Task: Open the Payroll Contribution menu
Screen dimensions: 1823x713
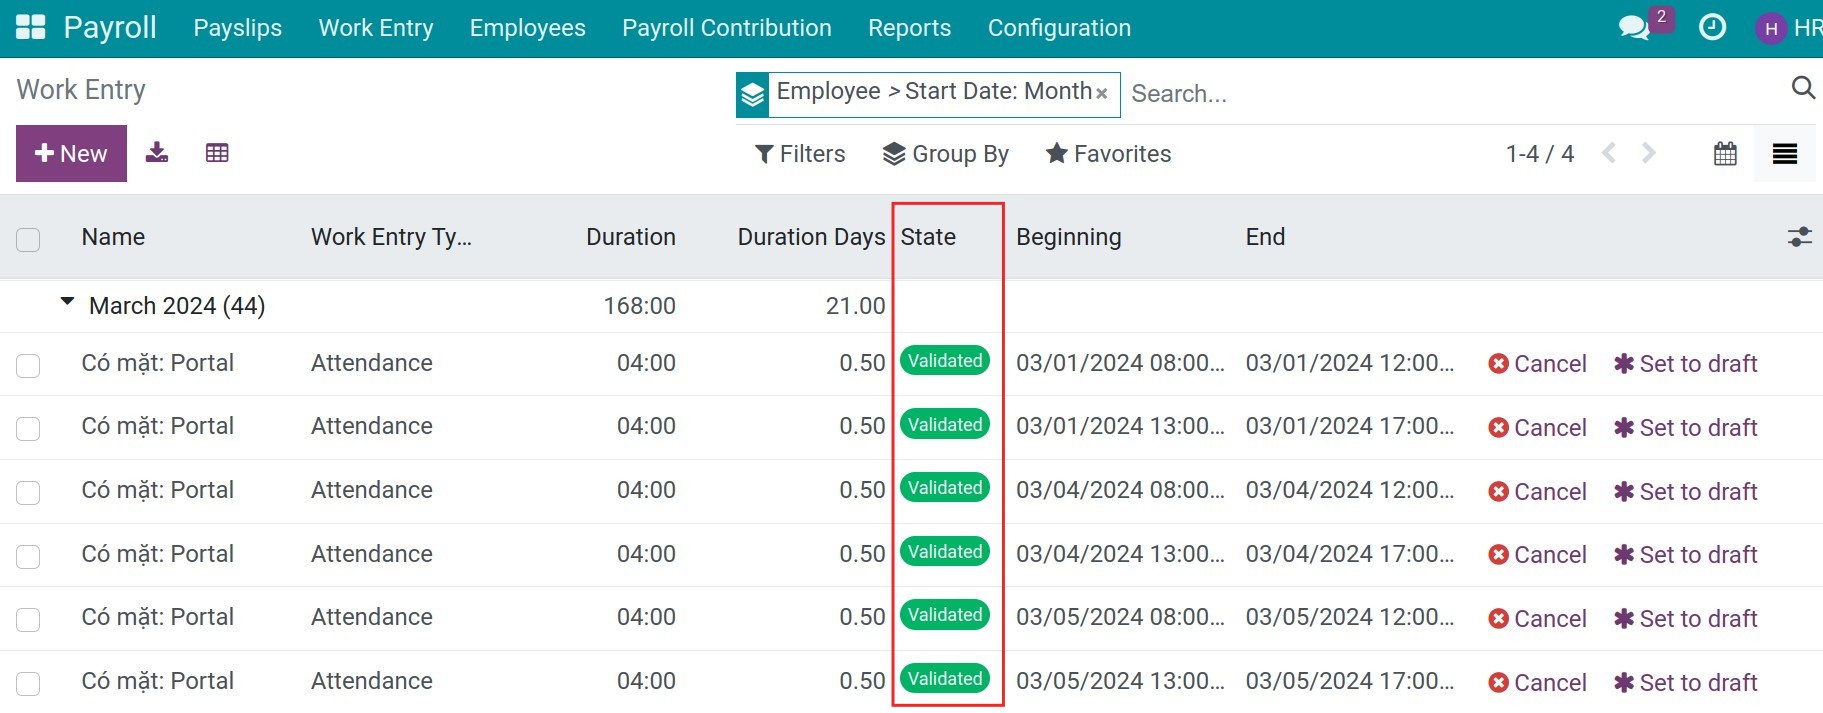Action: (727, 28)
